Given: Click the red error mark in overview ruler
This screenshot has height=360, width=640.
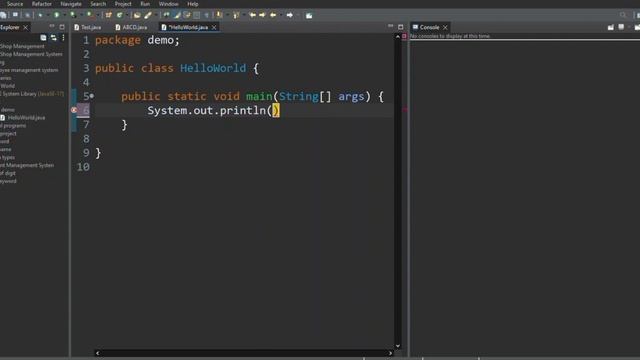Looking at the screenshot, I should [x=405, y=109].
